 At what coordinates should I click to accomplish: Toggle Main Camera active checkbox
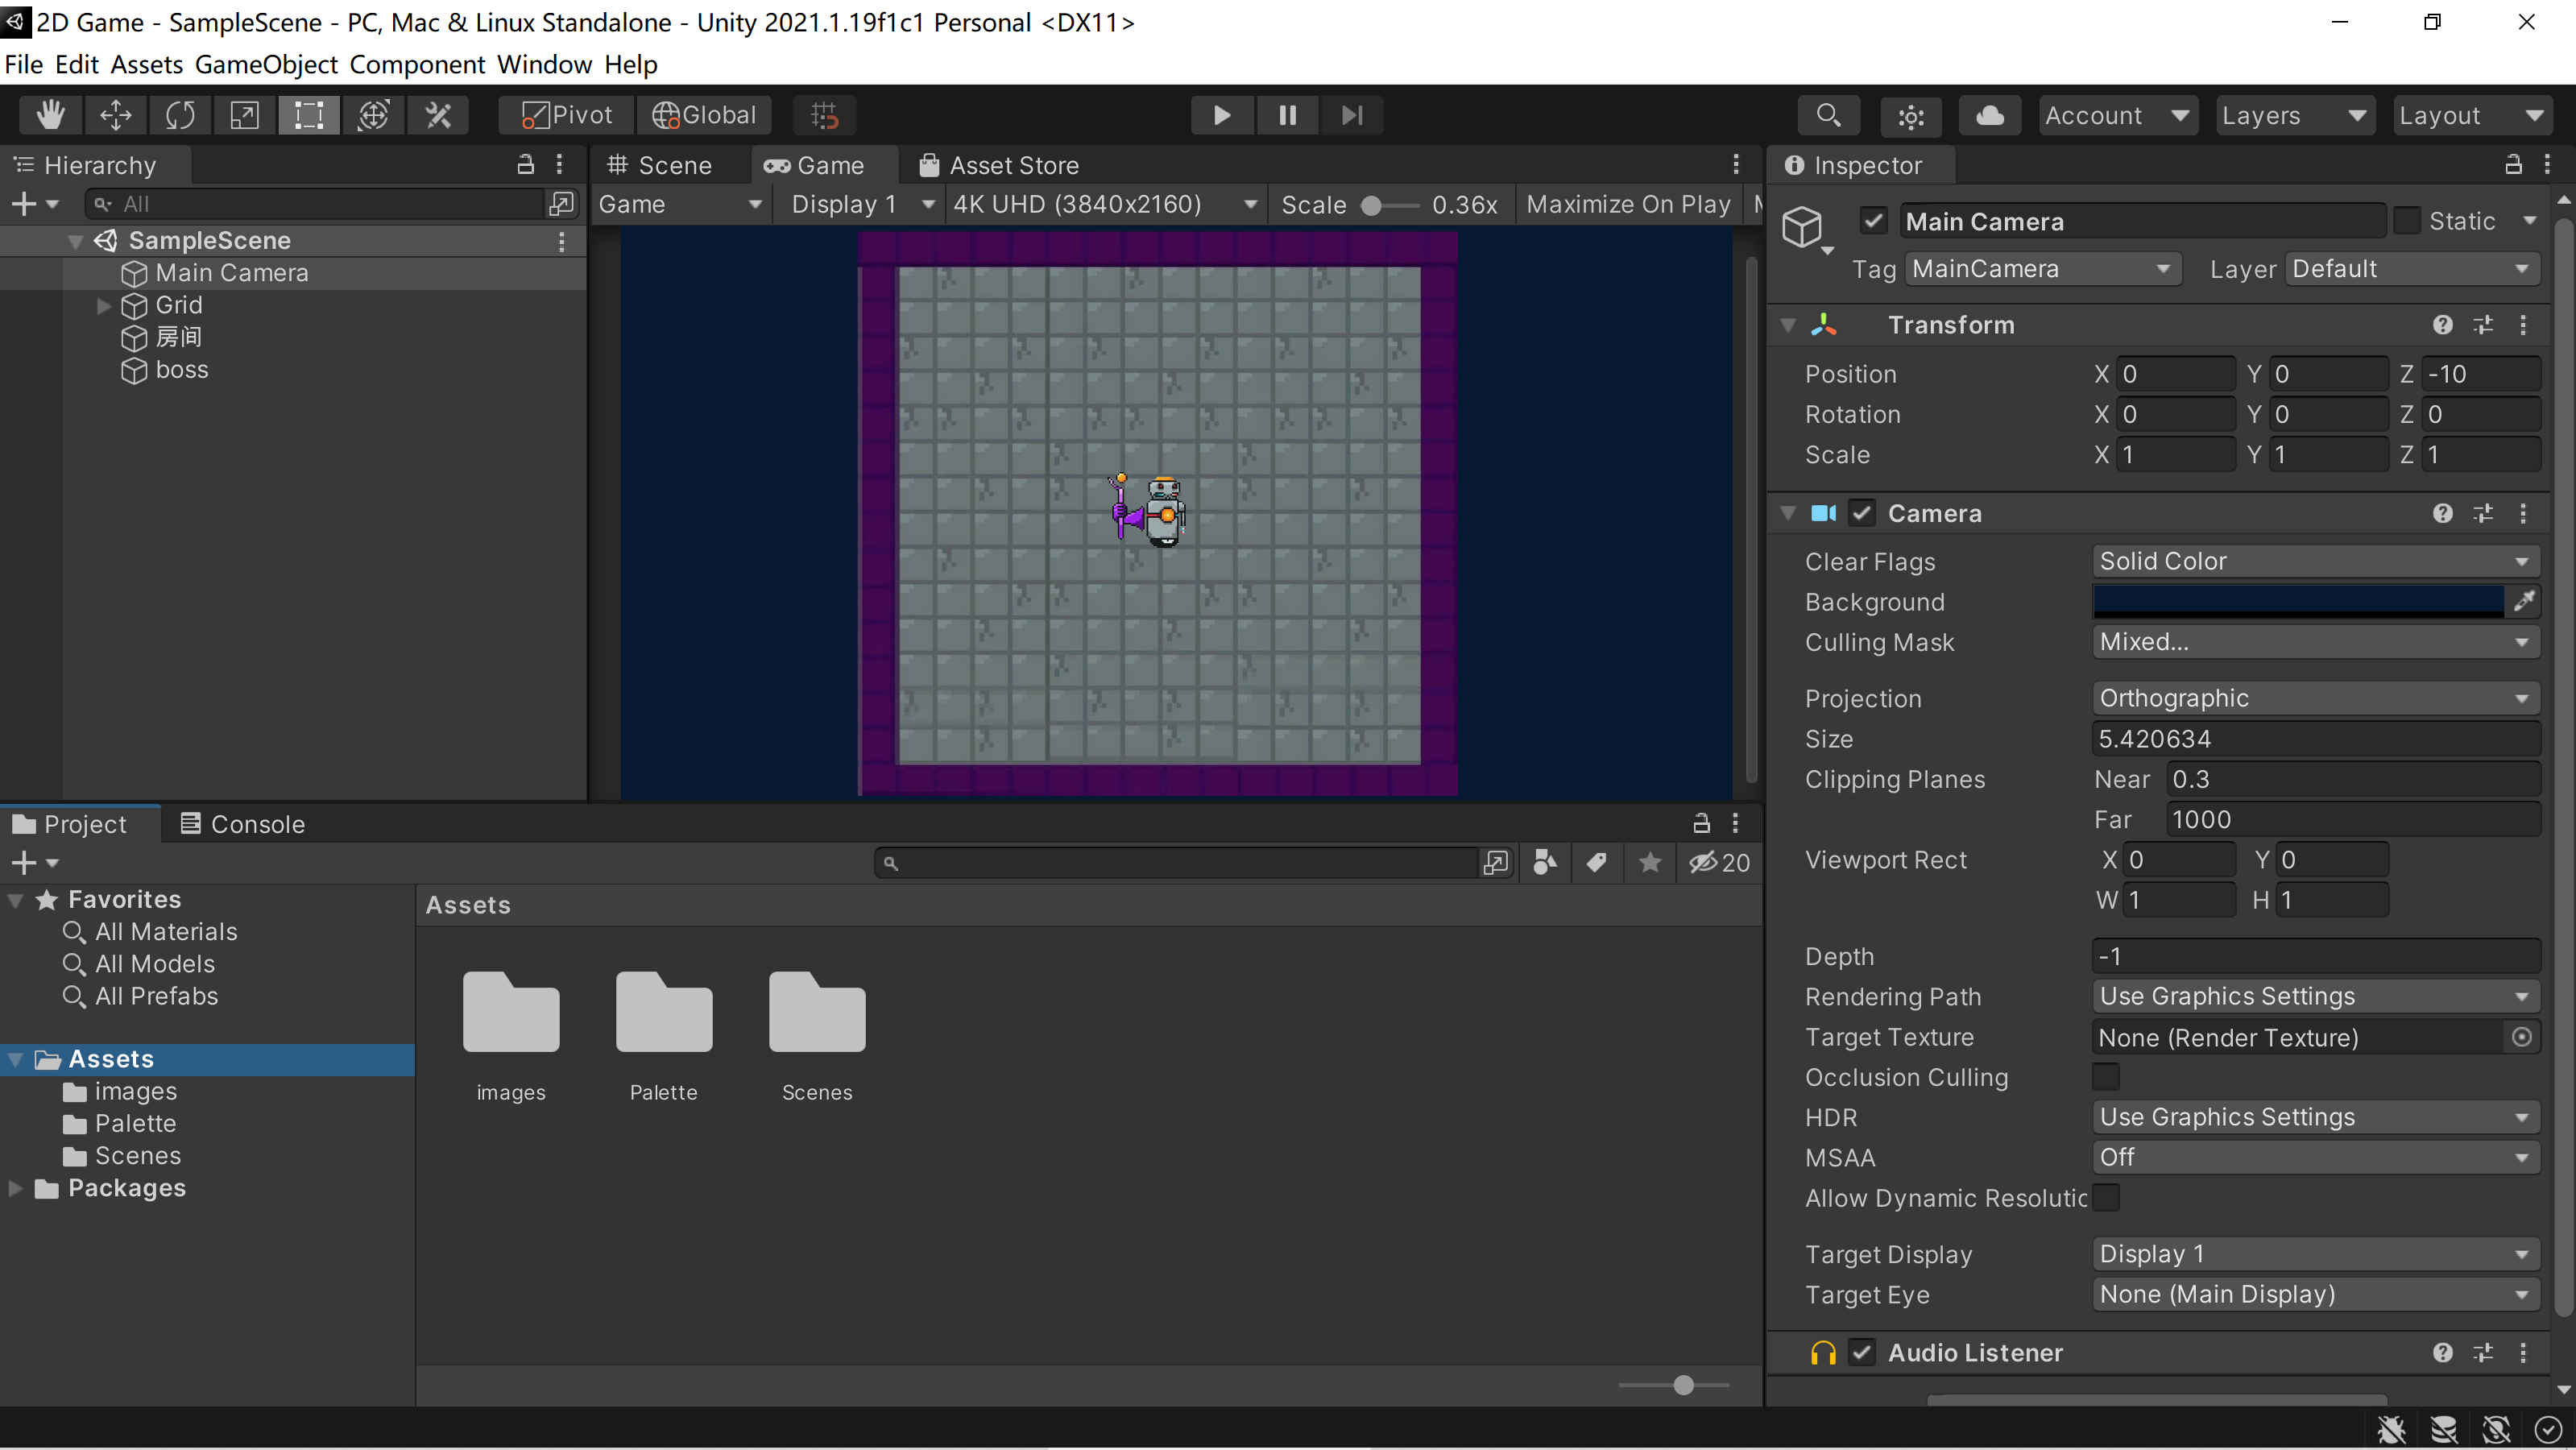pyautogui.click(x=1873, y=221)
